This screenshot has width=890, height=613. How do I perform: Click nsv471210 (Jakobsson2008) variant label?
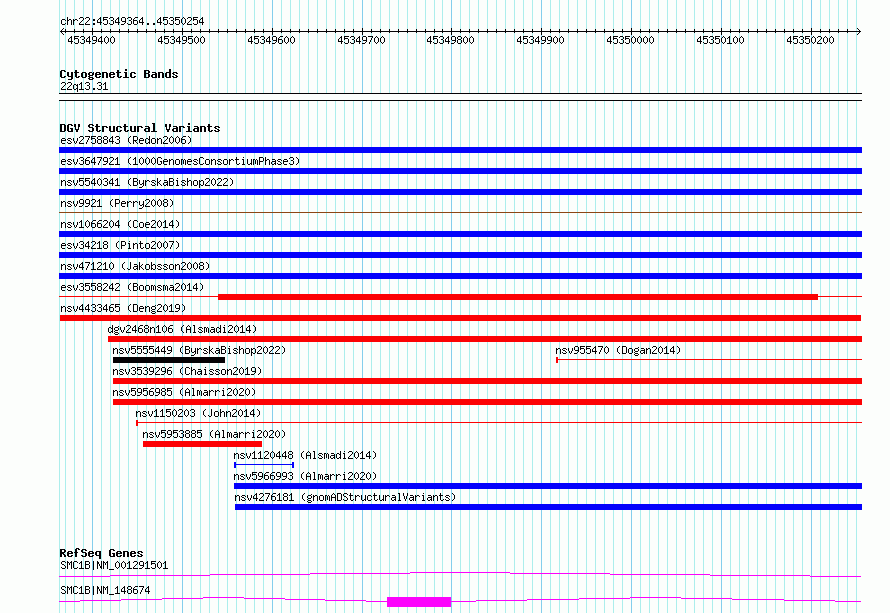point(135,266)
